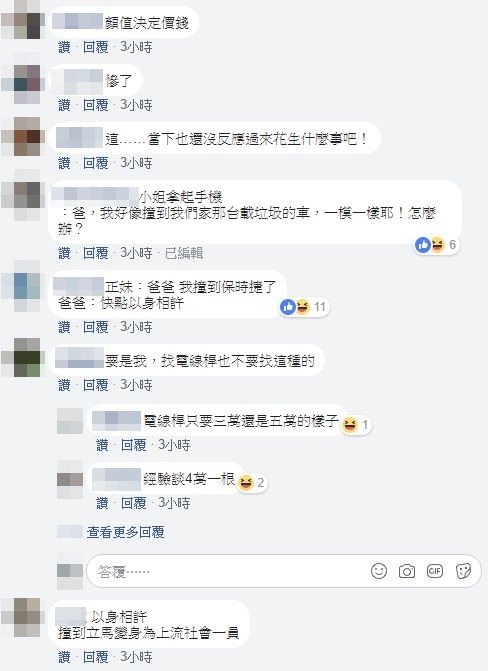Open the GIF picker in reply box
Screen dimensions: 488x671
[435, 571]
